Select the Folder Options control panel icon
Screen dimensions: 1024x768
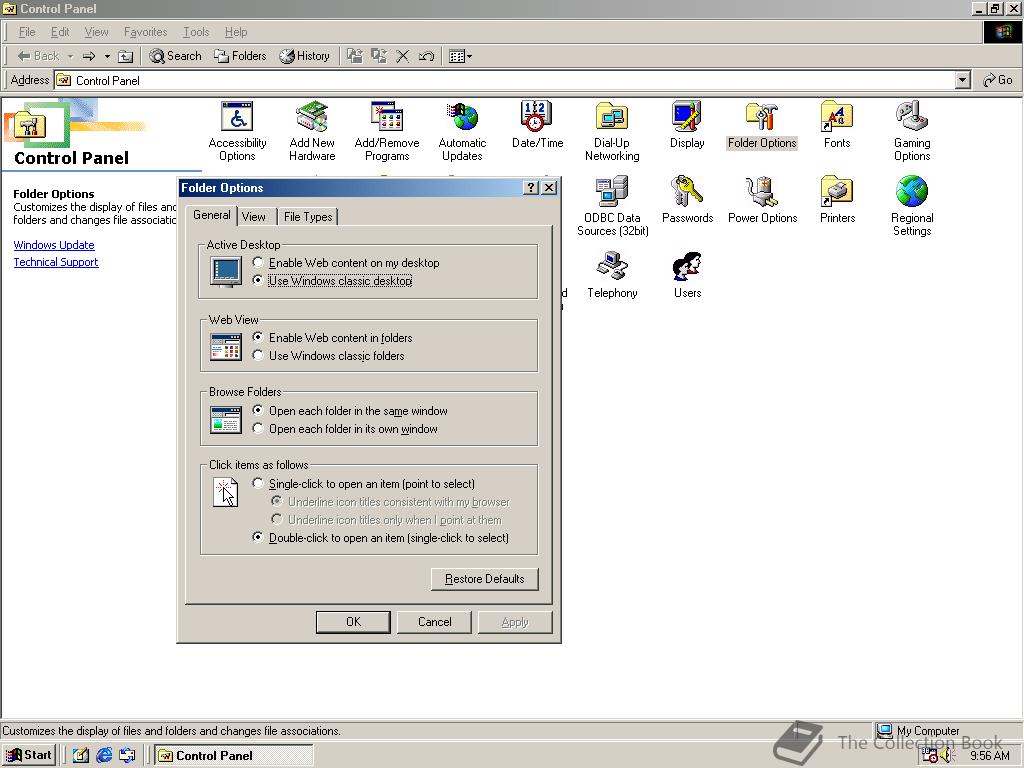click(x=762, y=125)
